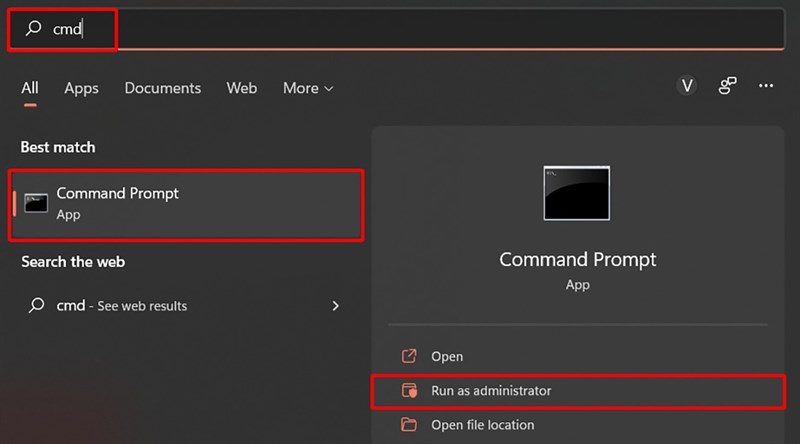Choose Open for Command Prompt
This screenshot has width=800, height=444.
[x=578, y=356]
